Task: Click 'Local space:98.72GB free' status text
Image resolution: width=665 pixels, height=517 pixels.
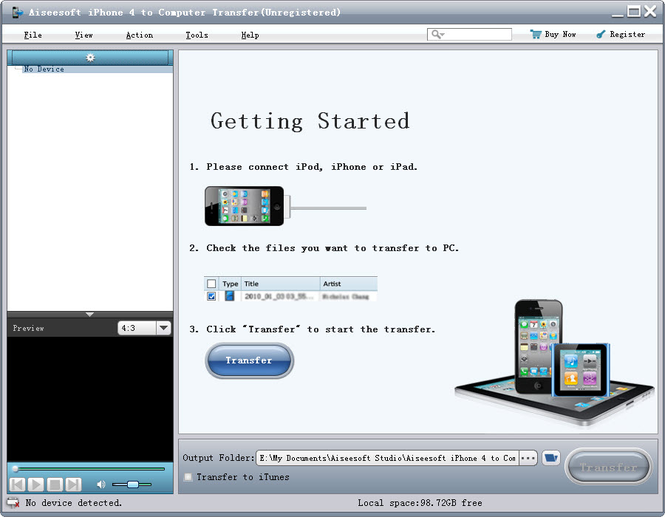Action: [x=420, y=503]
